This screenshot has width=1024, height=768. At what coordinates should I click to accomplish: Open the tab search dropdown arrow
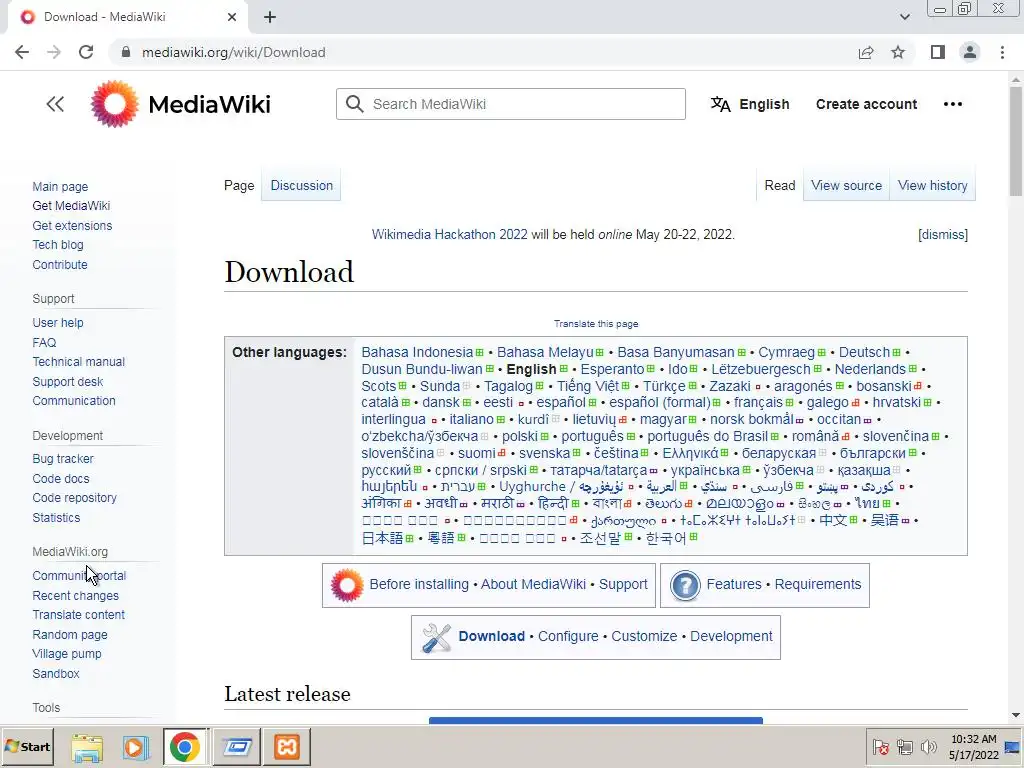(904, 17)
